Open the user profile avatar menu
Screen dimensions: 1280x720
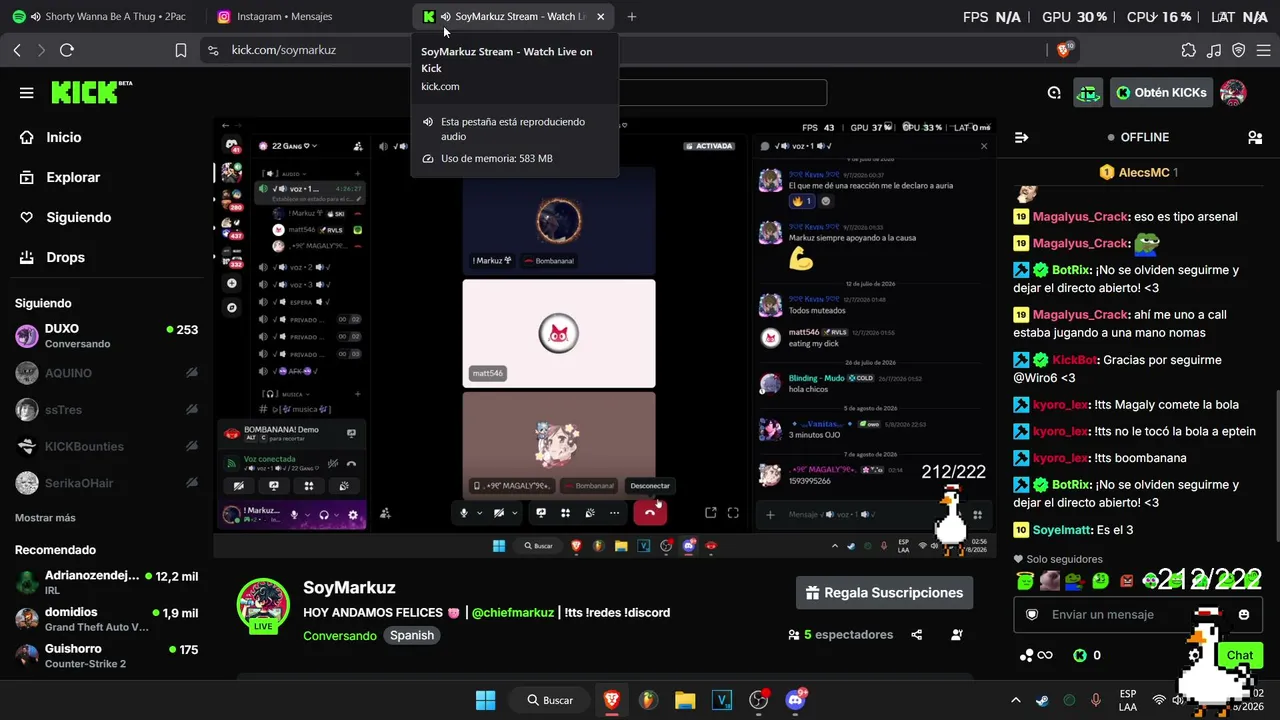click(1233, 93)
